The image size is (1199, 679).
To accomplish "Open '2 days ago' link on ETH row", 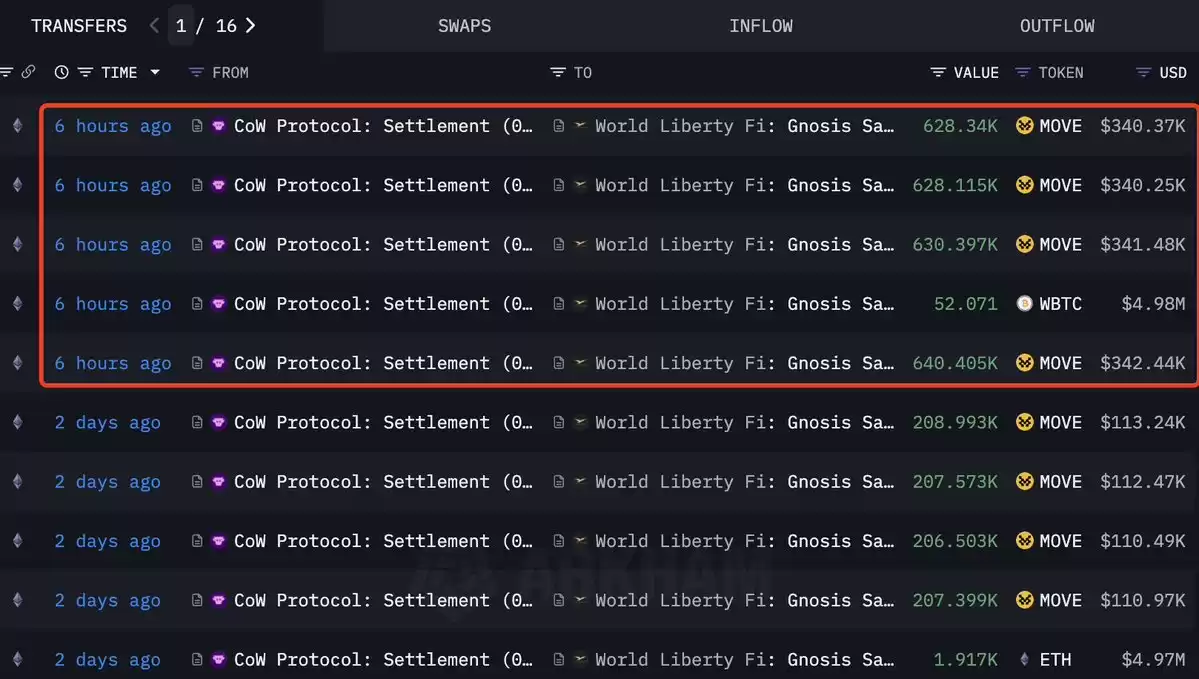I will [x=107, y=659].
